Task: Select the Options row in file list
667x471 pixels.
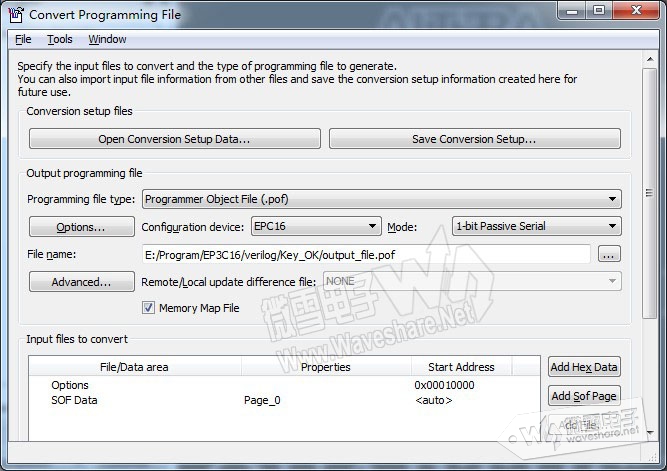Action: (x=70, y=385)
